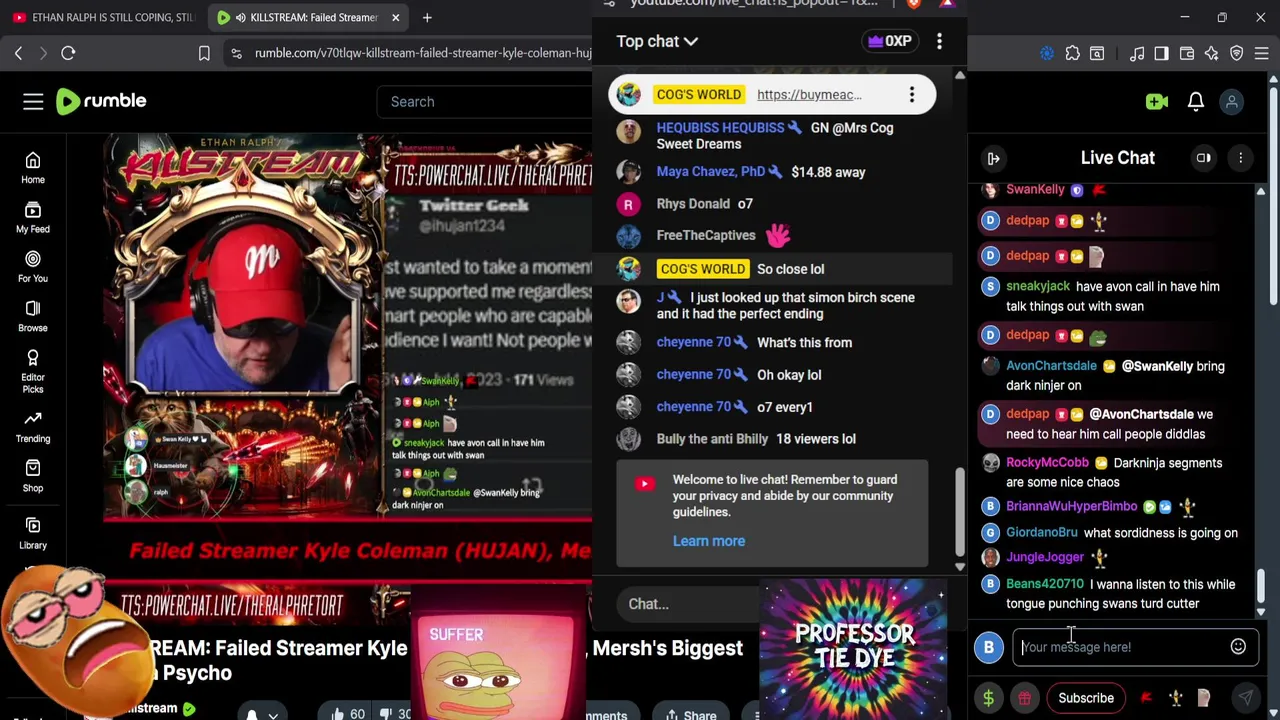Open Rumble notifications bell

click(1196, 101)
